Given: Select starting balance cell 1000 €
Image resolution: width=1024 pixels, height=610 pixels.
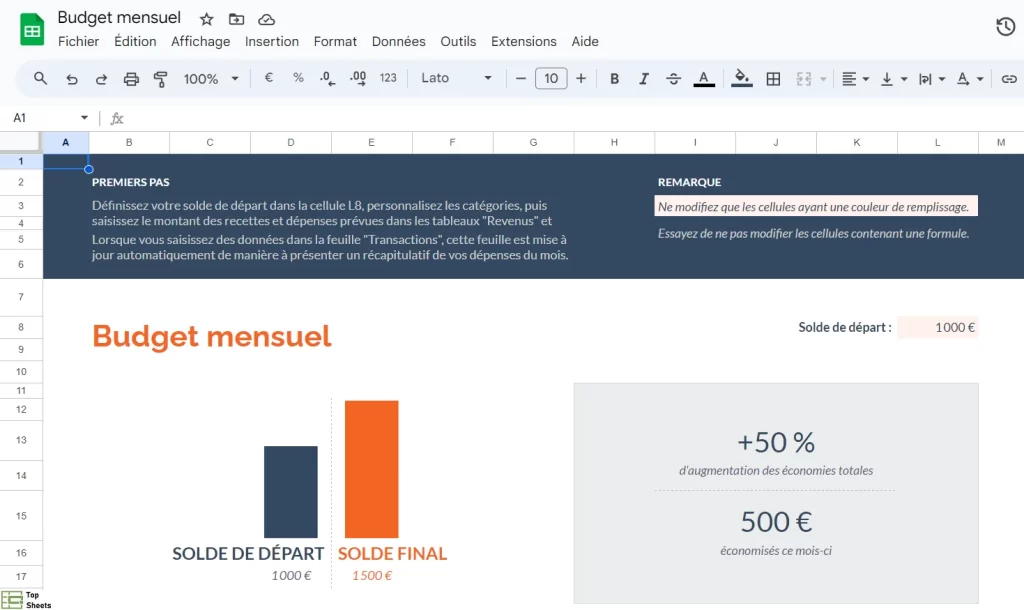Looking at the screenshot, I should tap(938, 327).
